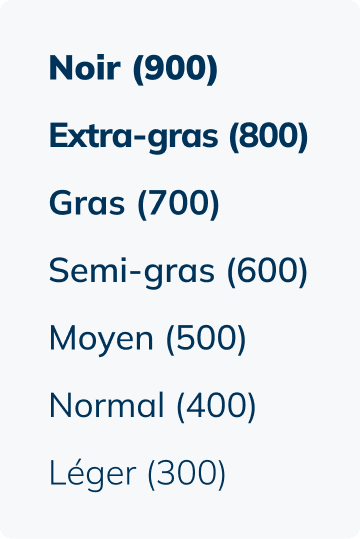
Task: Choose Extra-gras (800) weight option
Action: tap(178, 136)
